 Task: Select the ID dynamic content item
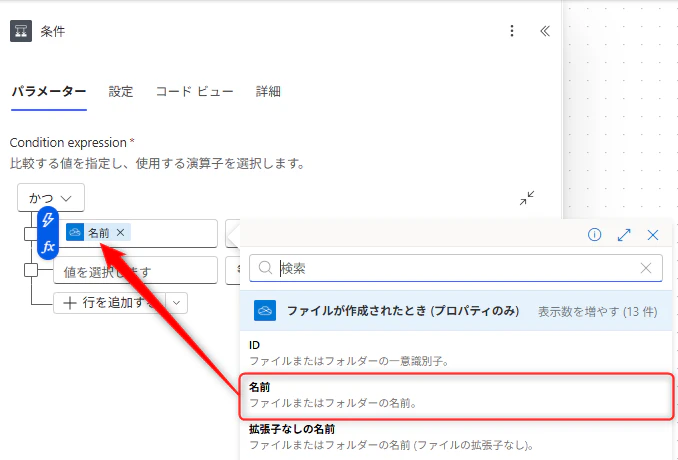coord(456,352)
